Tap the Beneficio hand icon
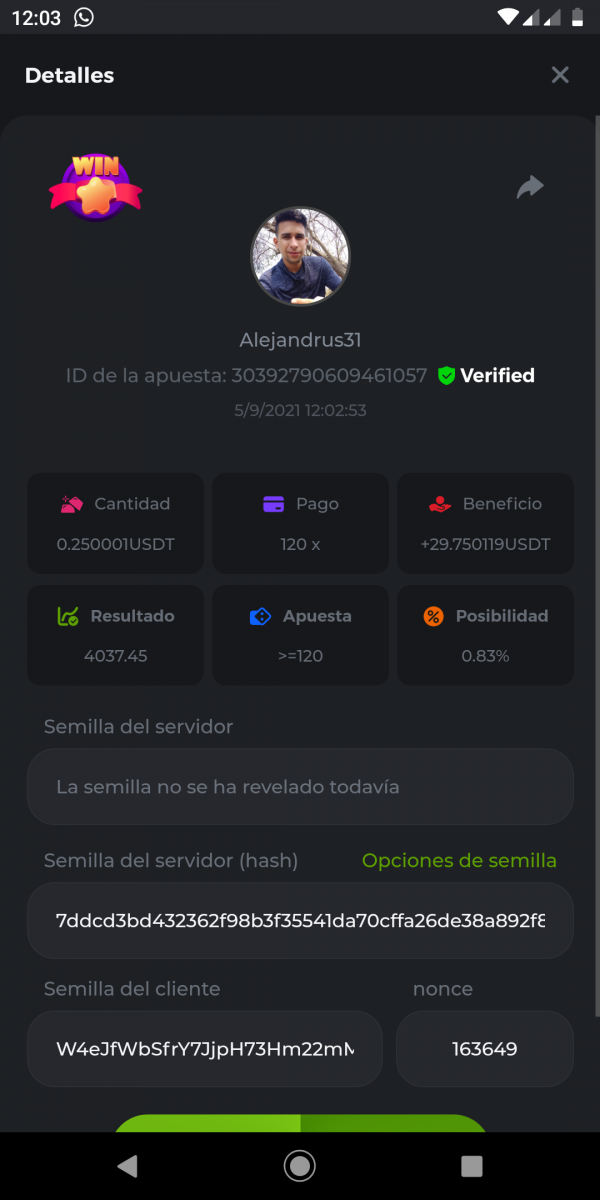Image resolution: width=600 pixels, height=1200 pixels. pyautogui.click(x=439, y=505)
